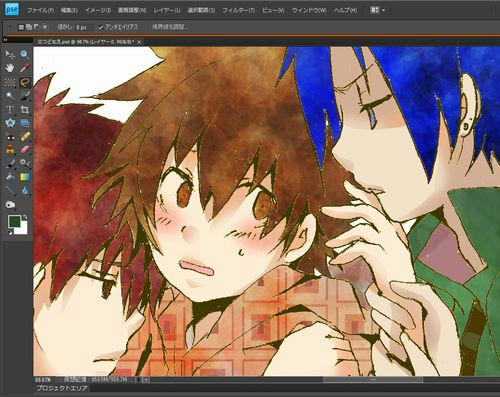Expand the toolbox collapse arrows
The height and width of the screenshot is (397, 500).
[5, 40]
